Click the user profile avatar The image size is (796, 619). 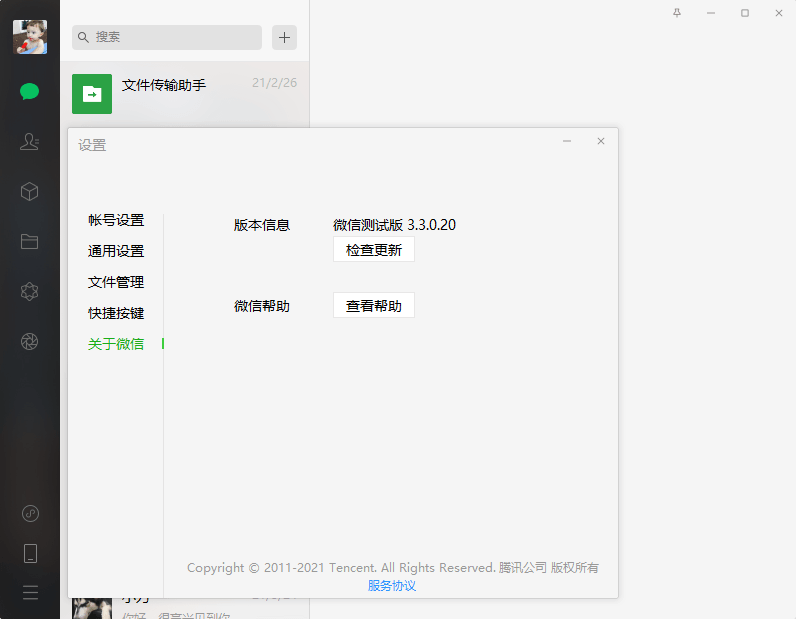30,37
